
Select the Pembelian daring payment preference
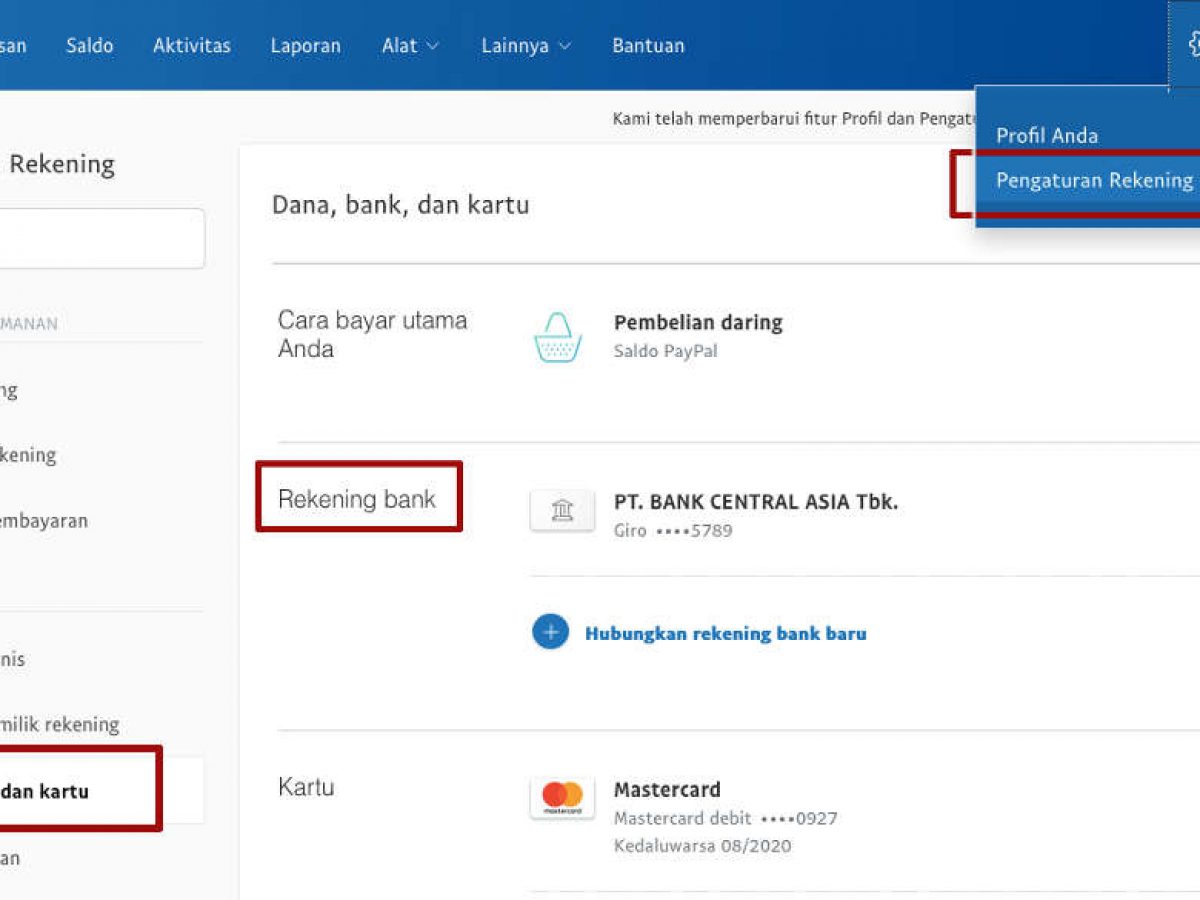(698, 322)
